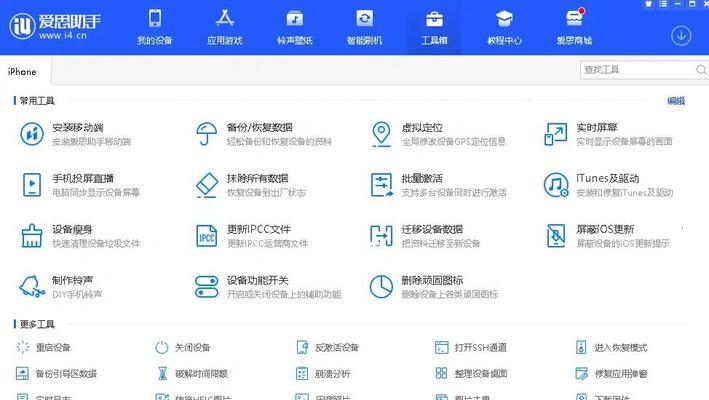
Task: Open 迁移设备数据 transfer icon
Action: click(x=381, y=236)
